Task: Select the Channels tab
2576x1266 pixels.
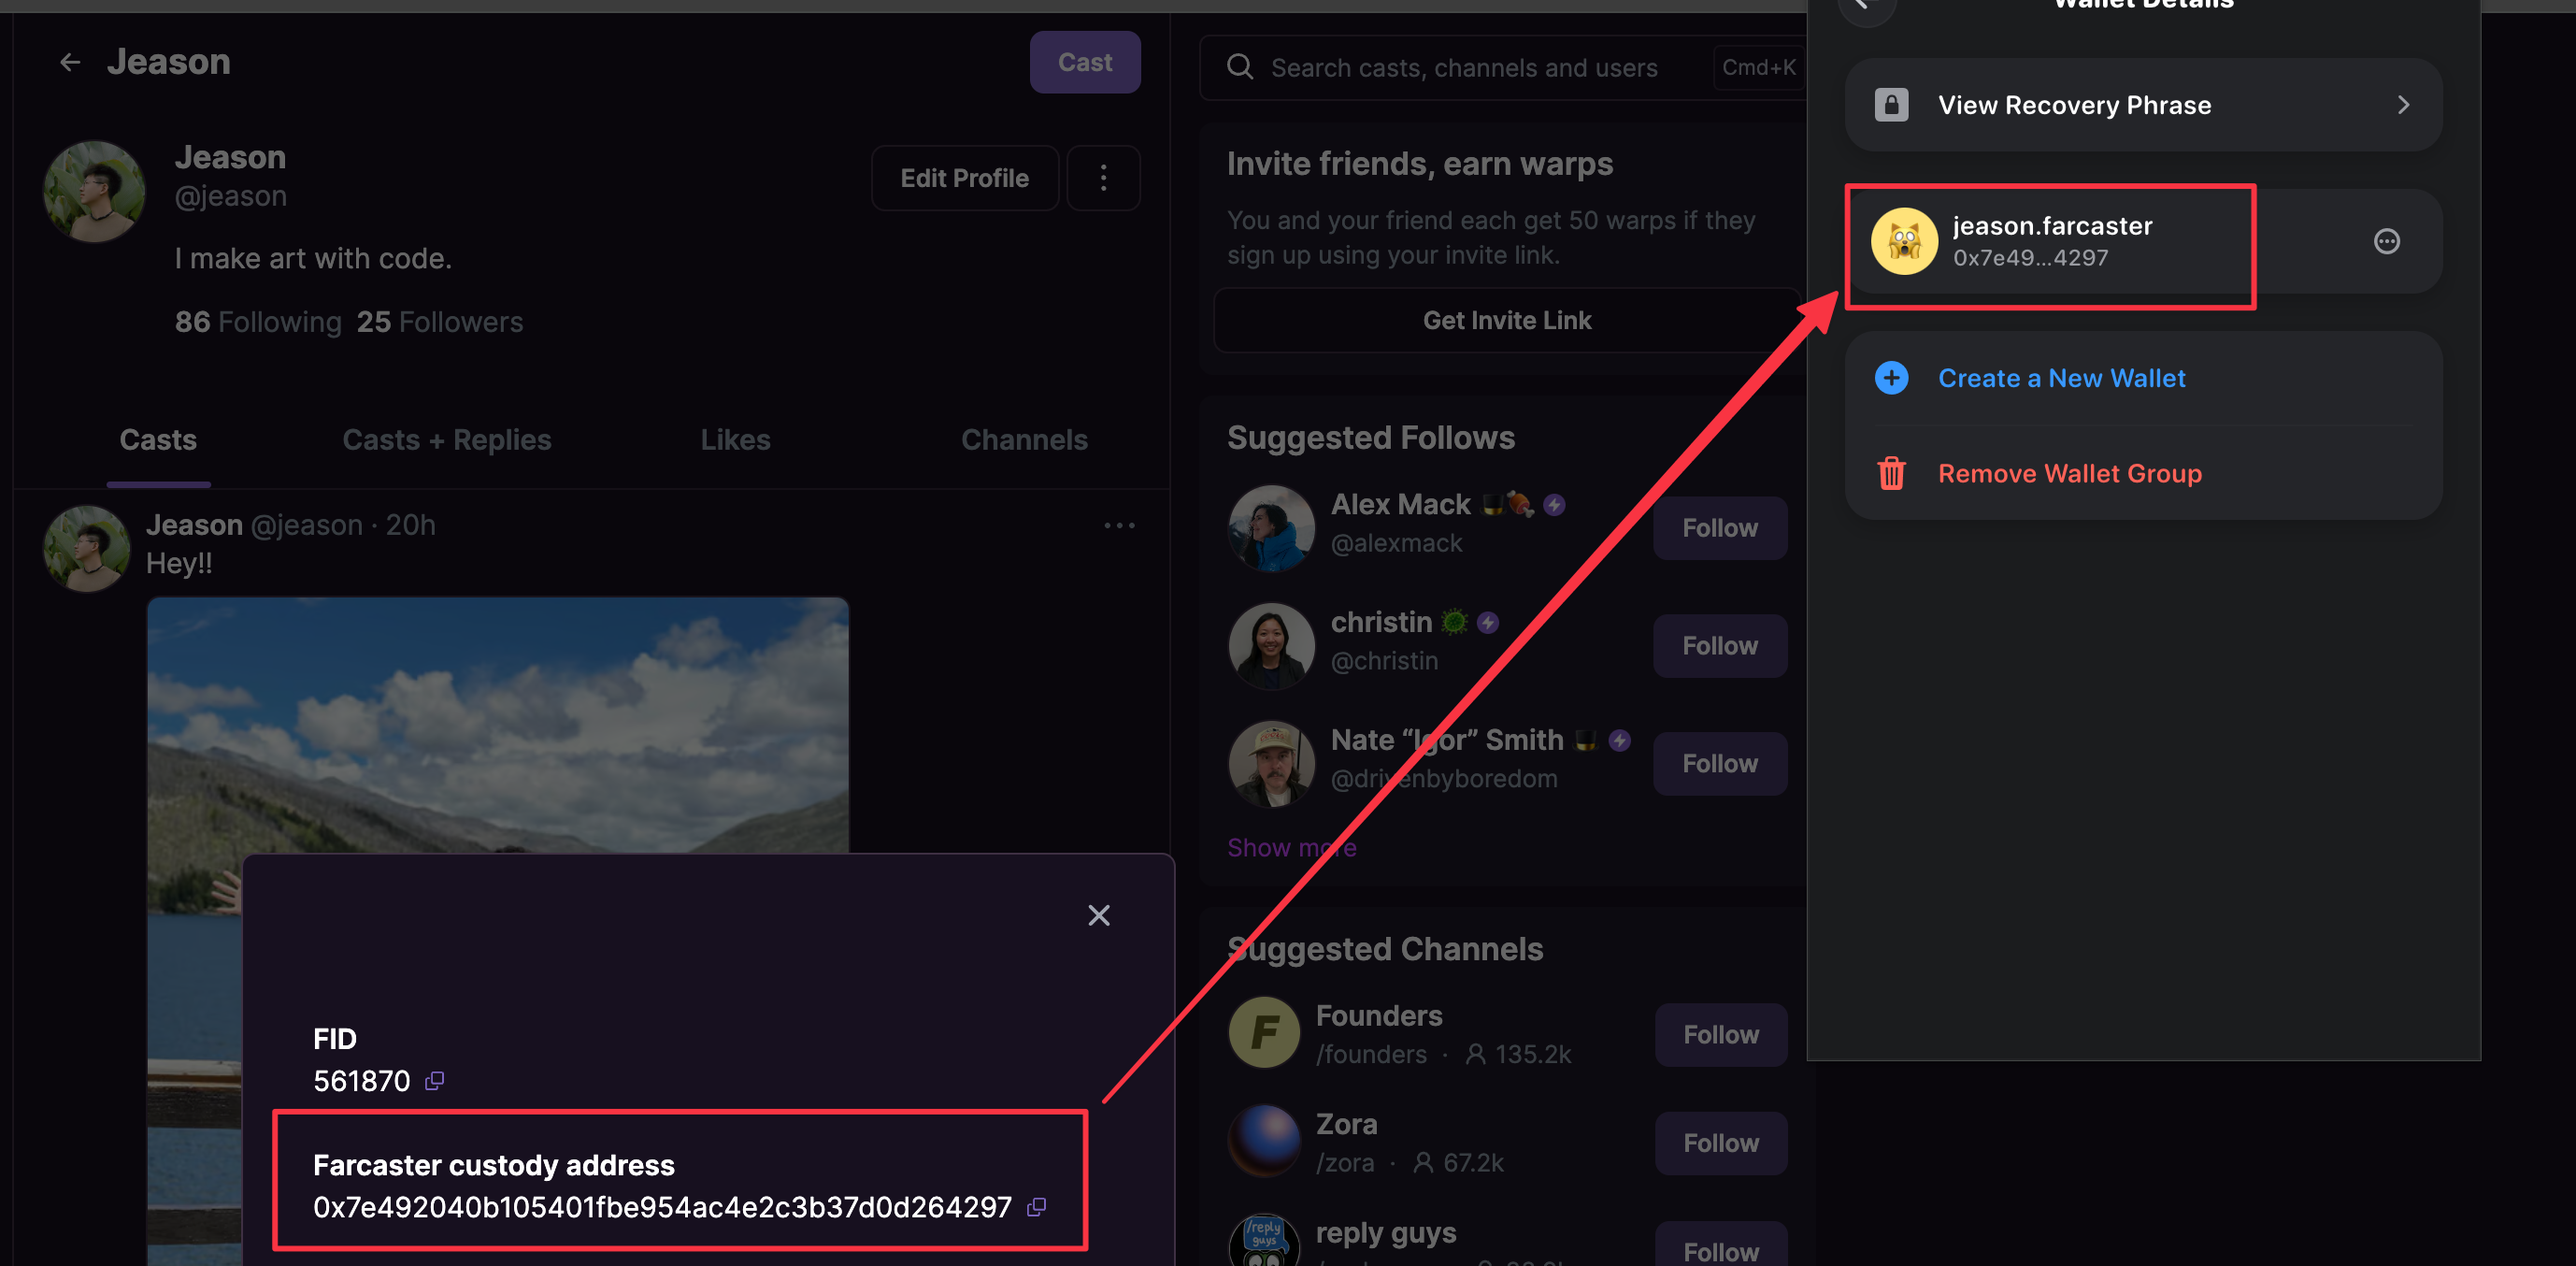Action: pyautogui.click(x=1023, y=440)
